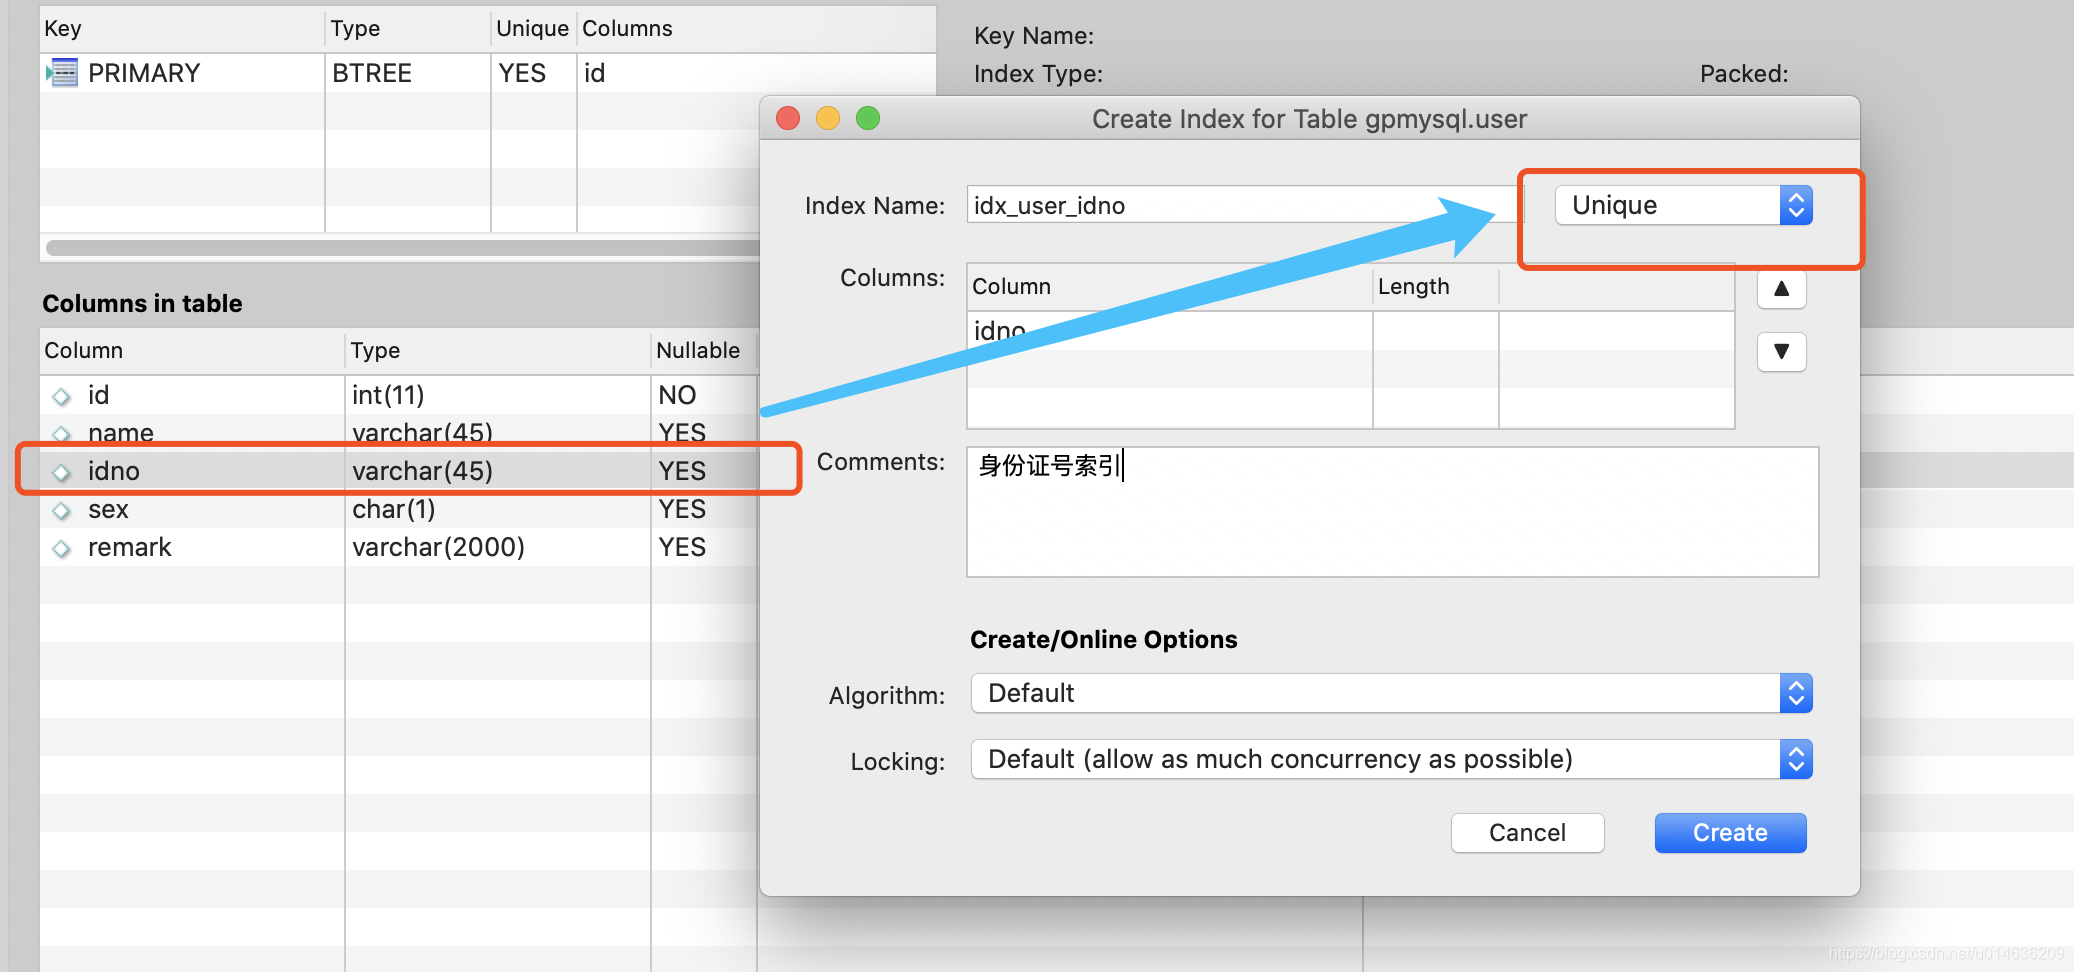Click the varchar(2000) type cell
The height and width of the screenshot is (972, 2074).
pos(497,547)
